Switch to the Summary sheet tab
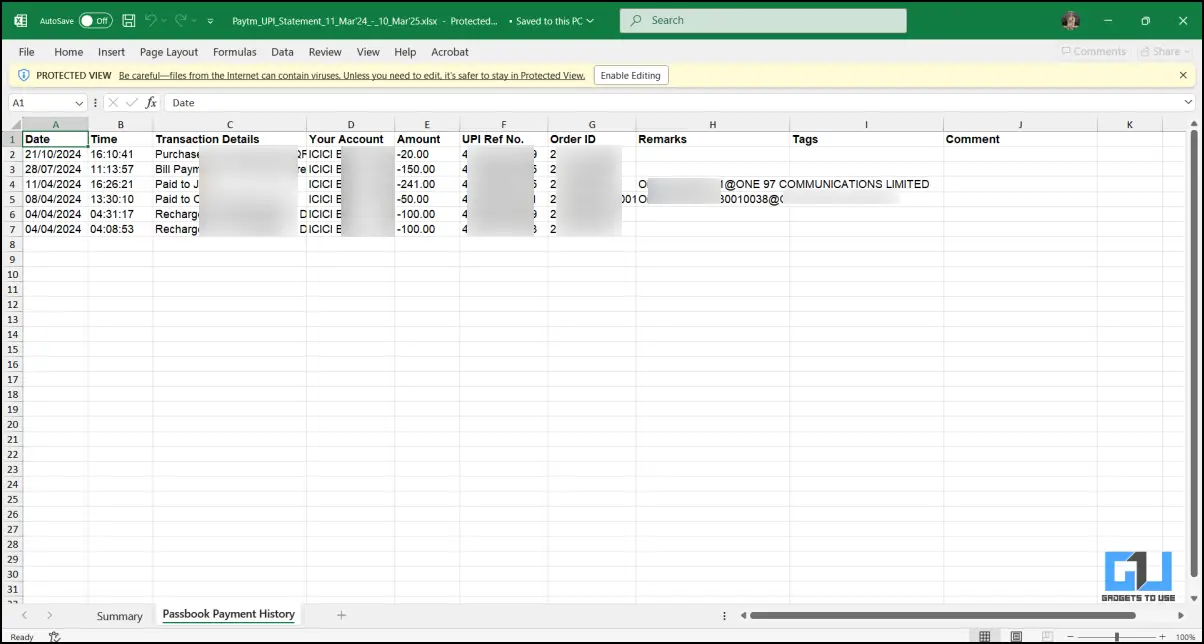The width and height of the screenshot is (1204, 644). [119, 616]
